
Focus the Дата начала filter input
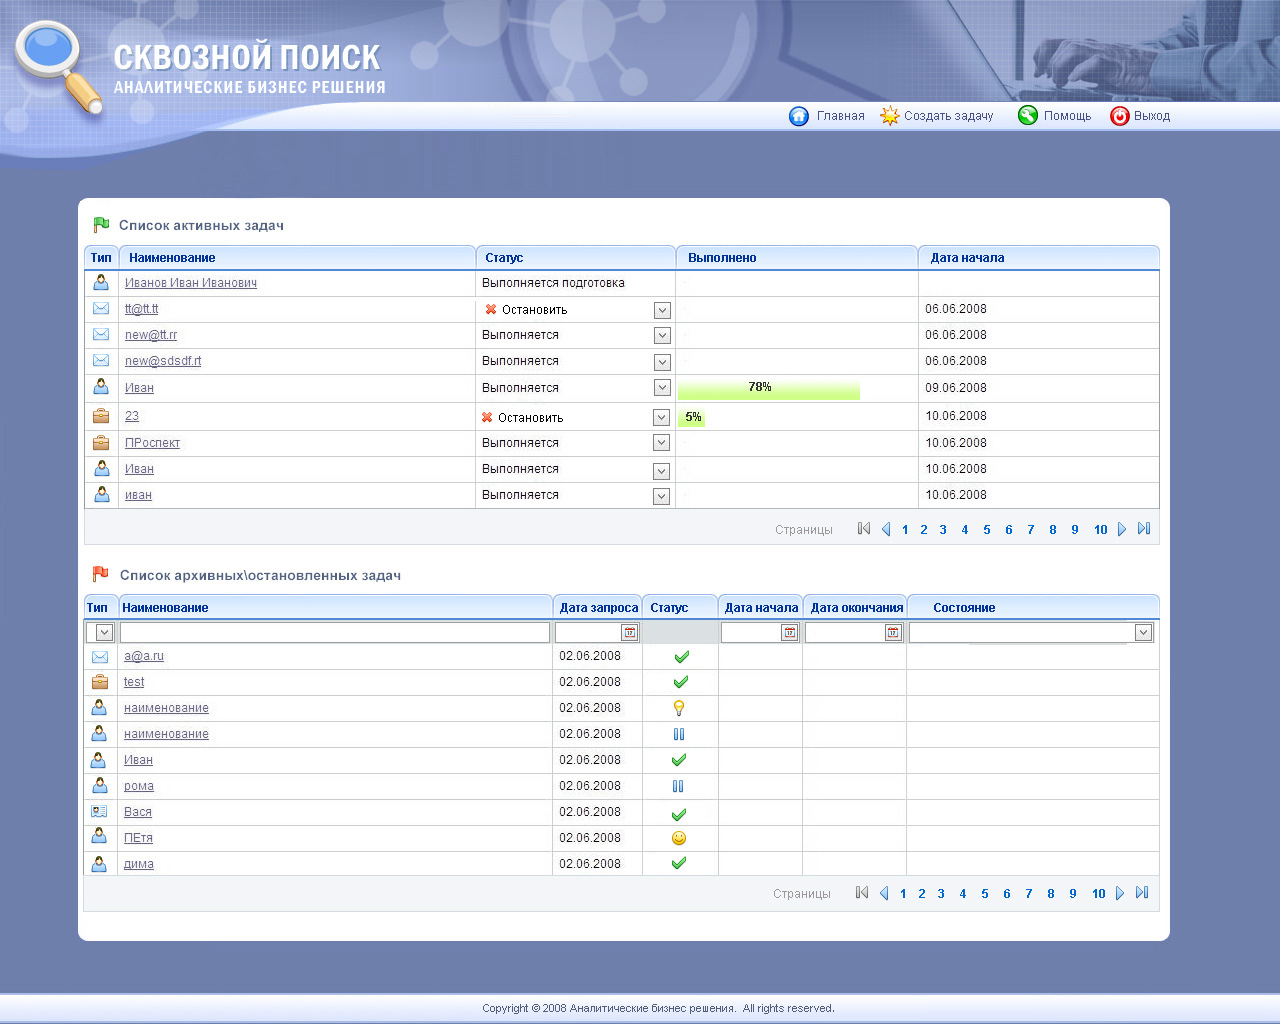[x=752, y=632]
